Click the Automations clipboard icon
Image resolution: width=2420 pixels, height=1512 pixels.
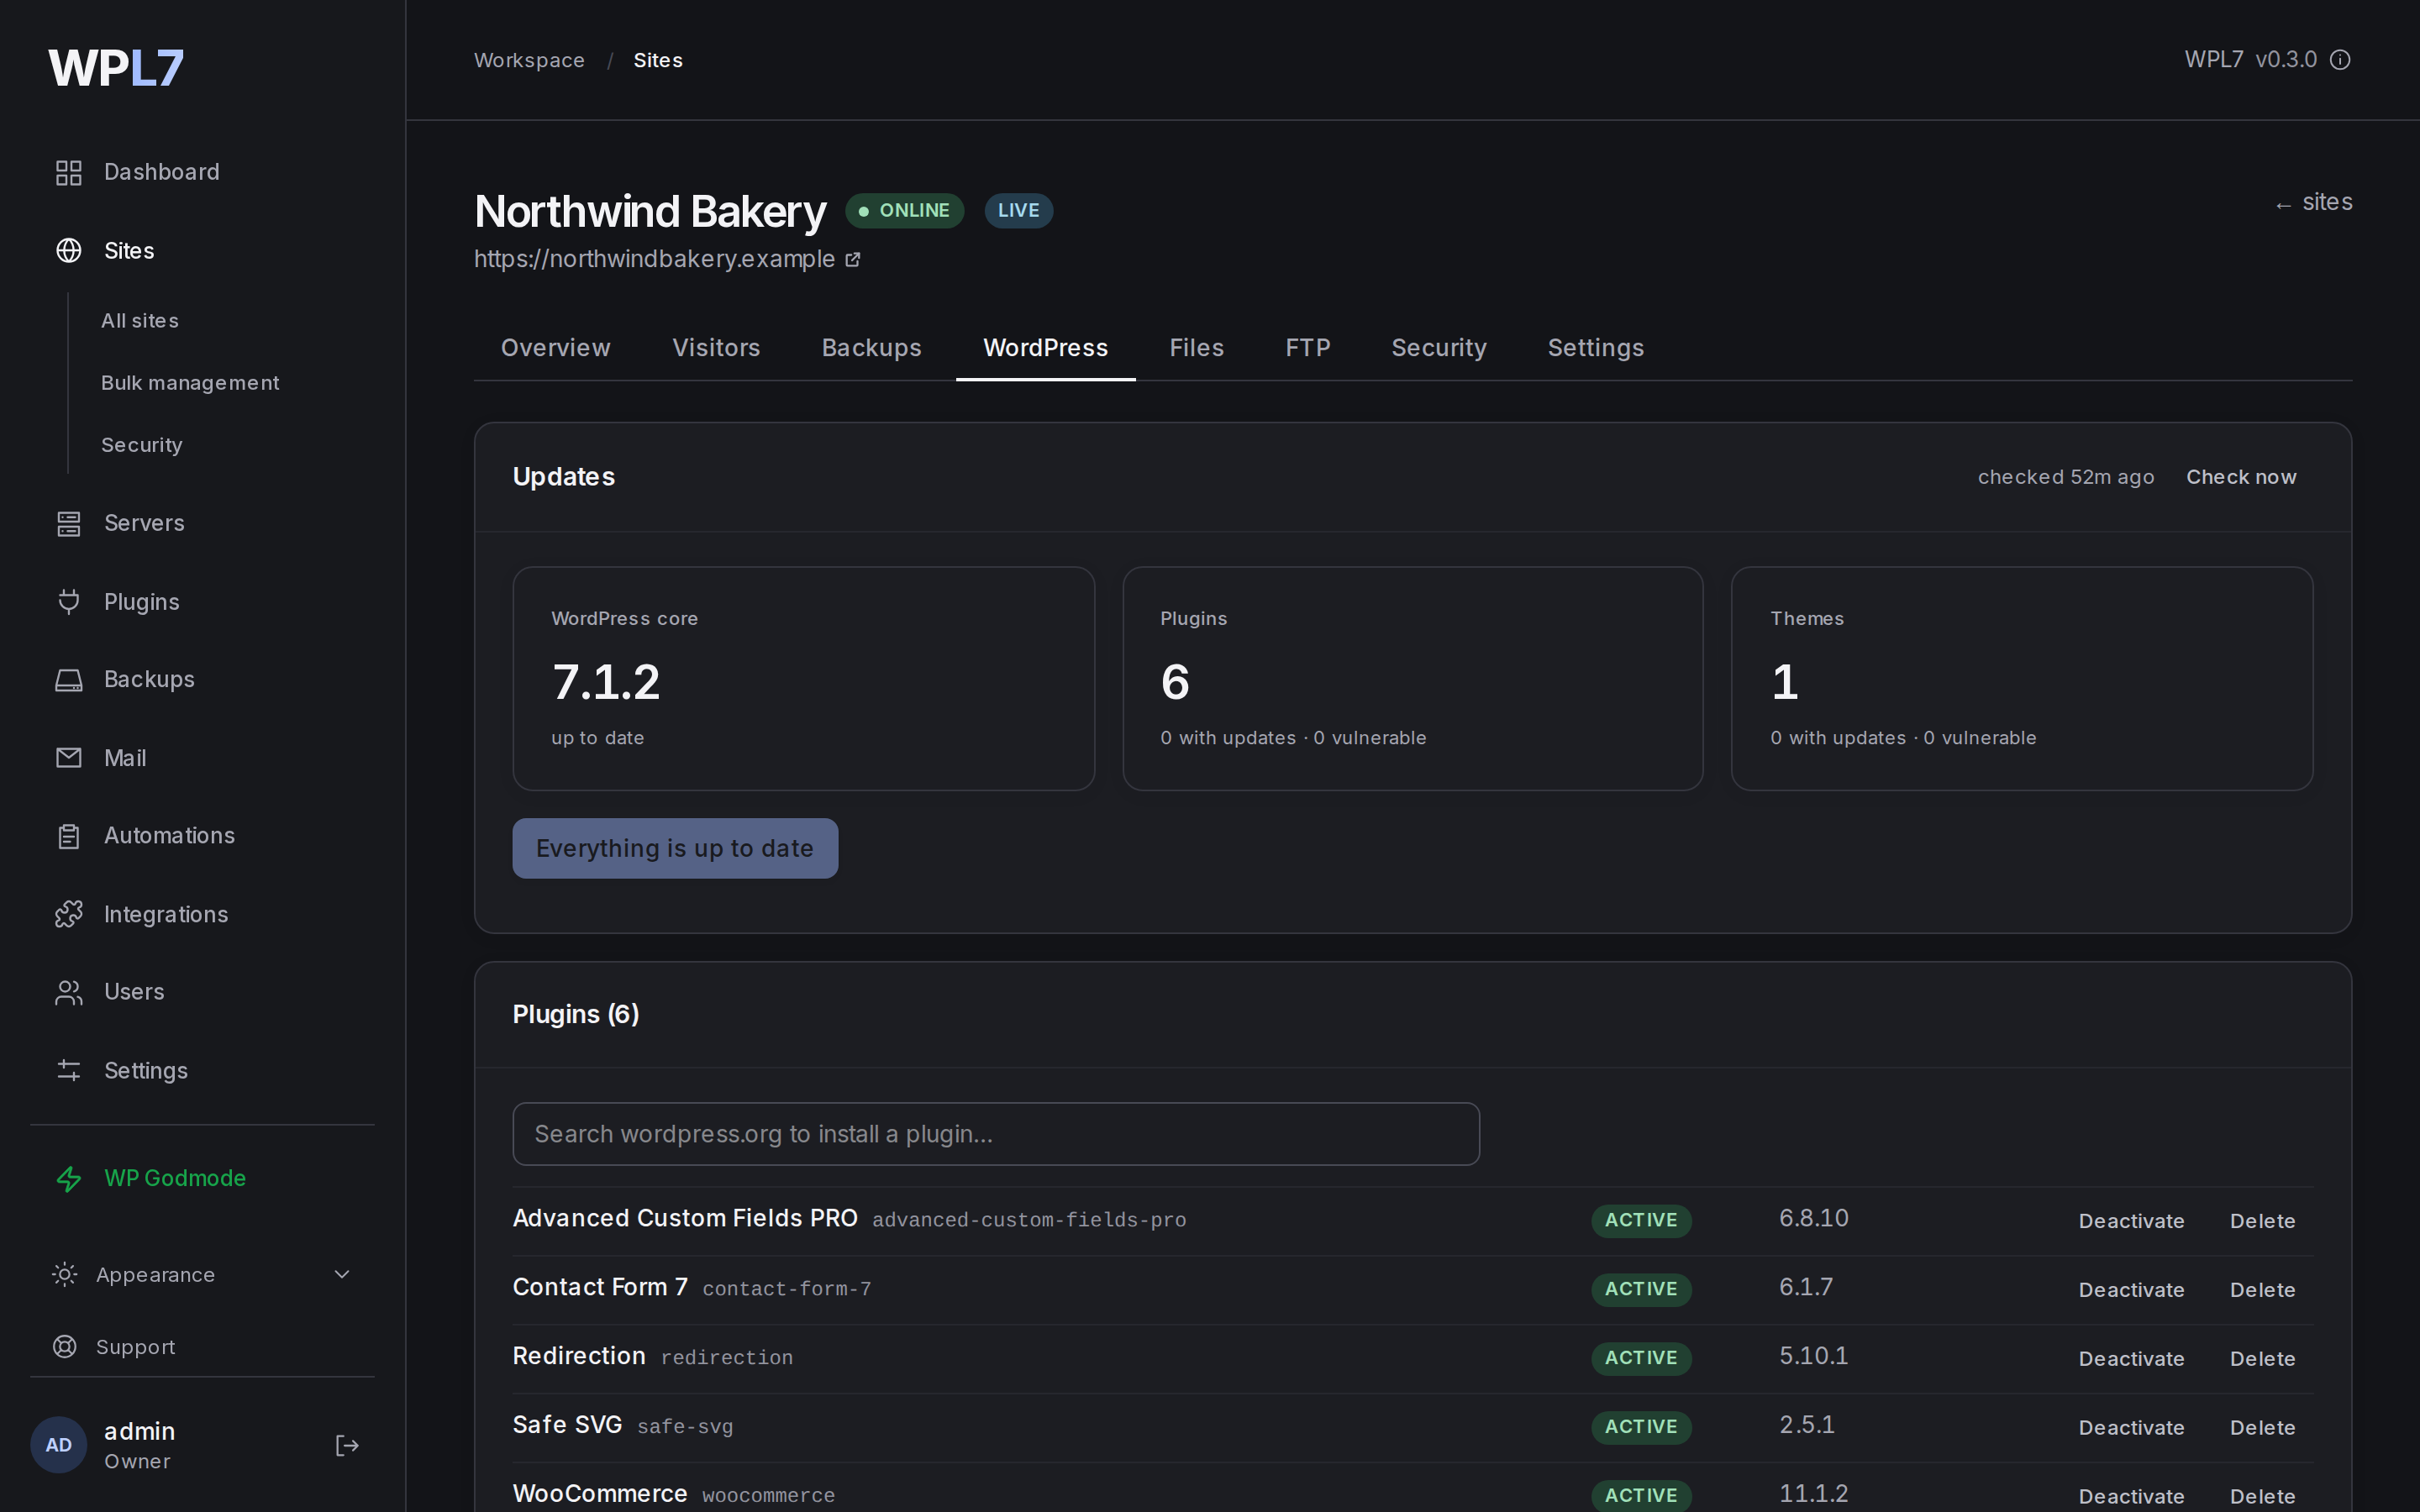click(x=68, y=836)
